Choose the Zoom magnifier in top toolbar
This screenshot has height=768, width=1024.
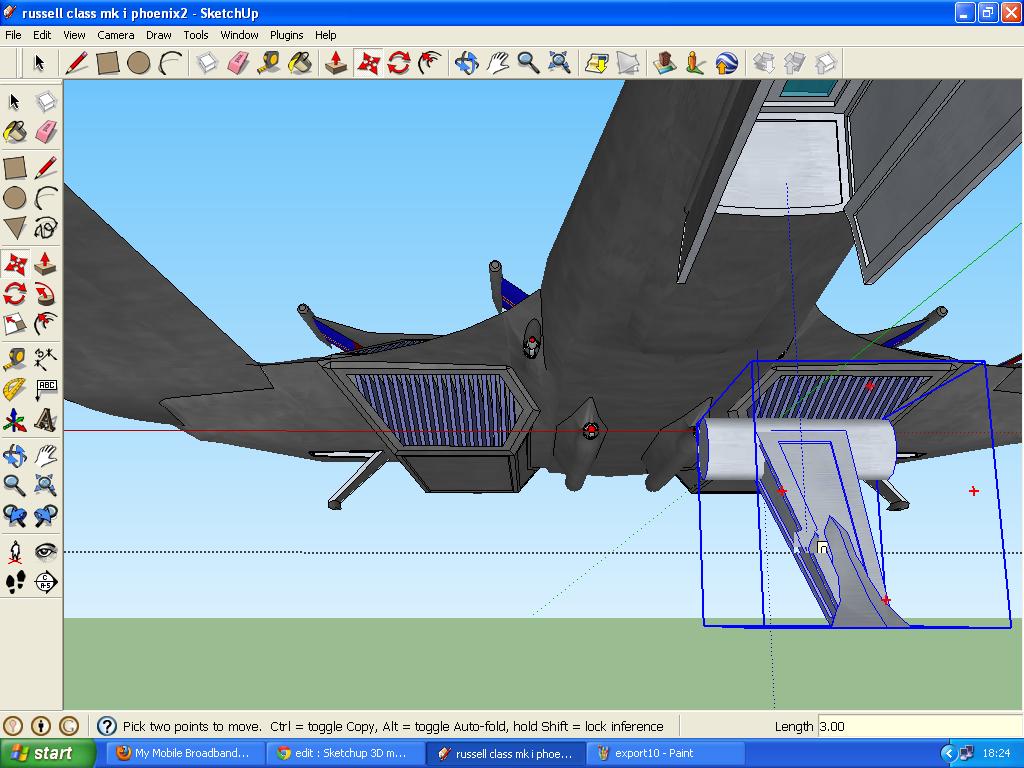click(x=528, y=63)
